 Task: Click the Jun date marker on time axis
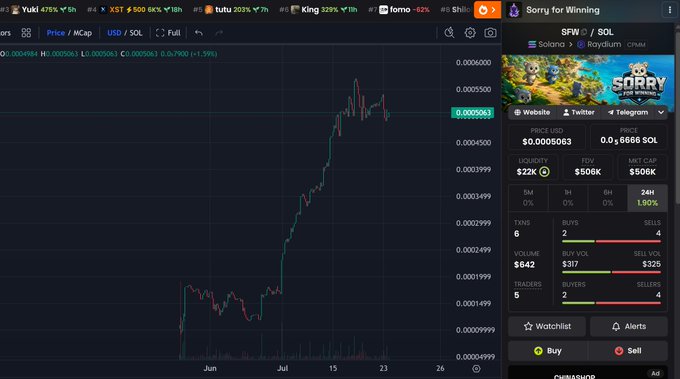click(x=210, y=368)
